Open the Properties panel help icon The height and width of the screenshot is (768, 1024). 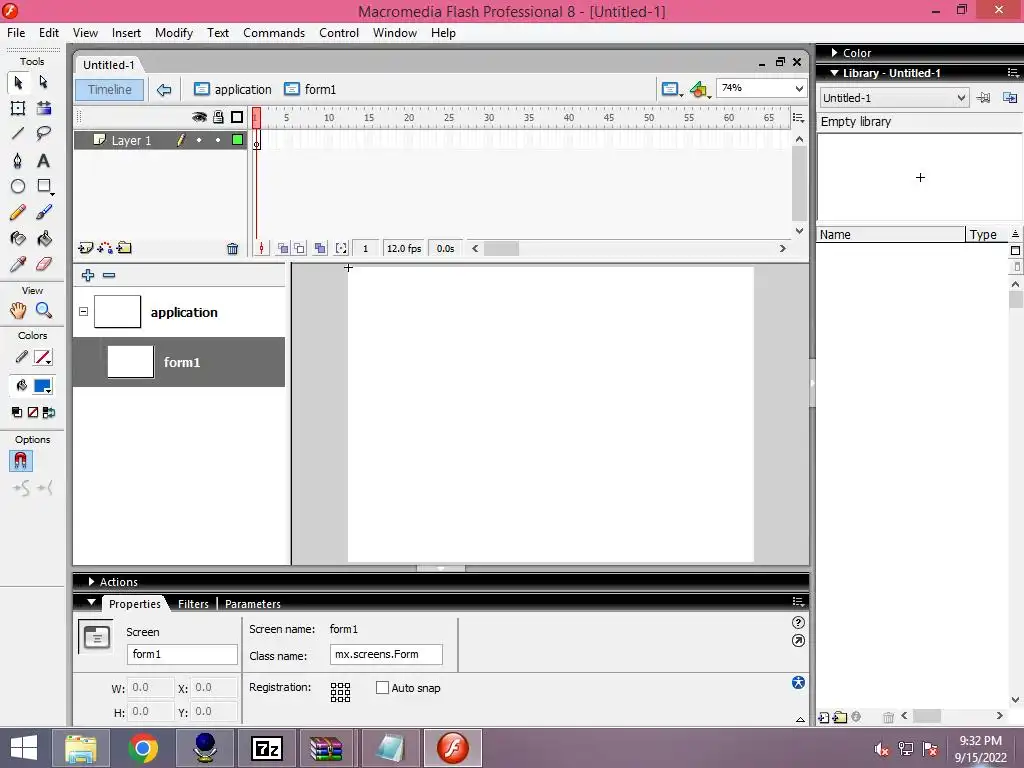pyautogui.click(x=798, y=623)
